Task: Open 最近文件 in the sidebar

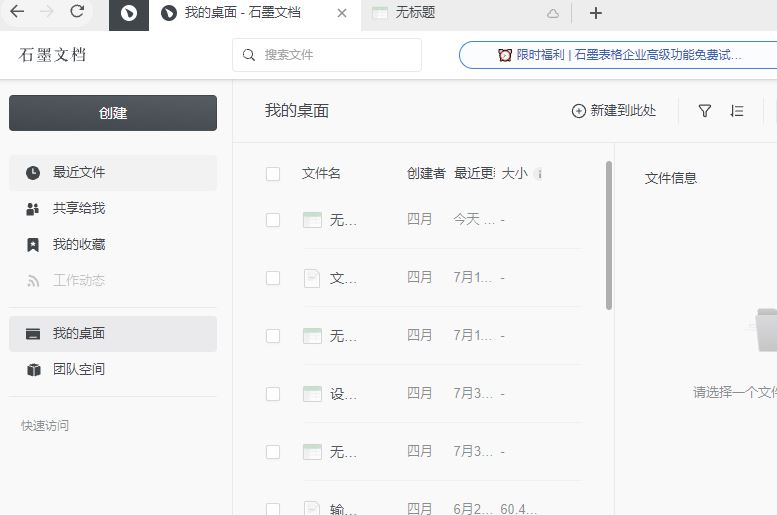Action: pos(113,172)
